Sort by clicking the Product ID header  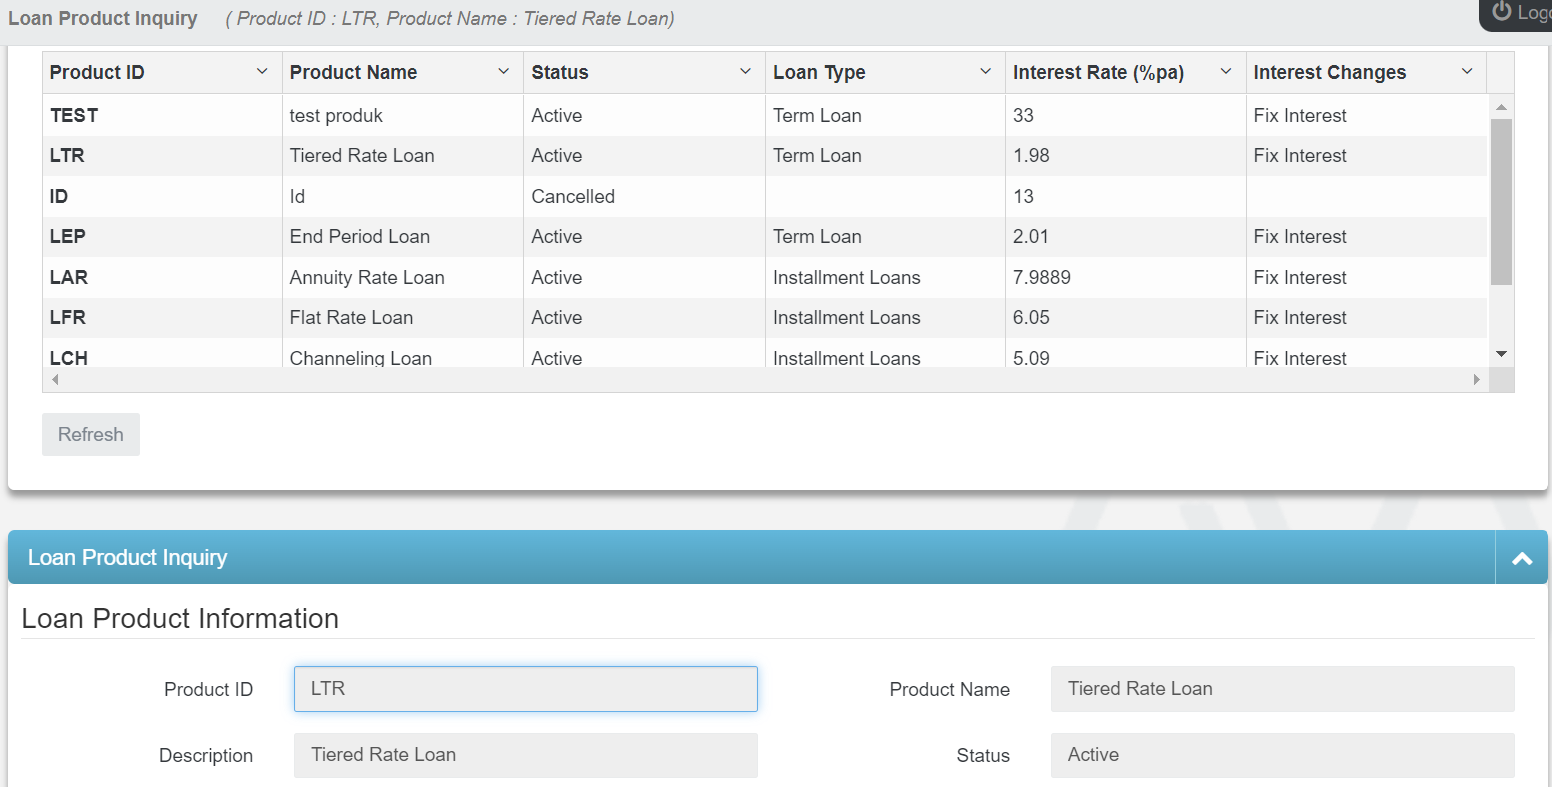pos(97,71)
